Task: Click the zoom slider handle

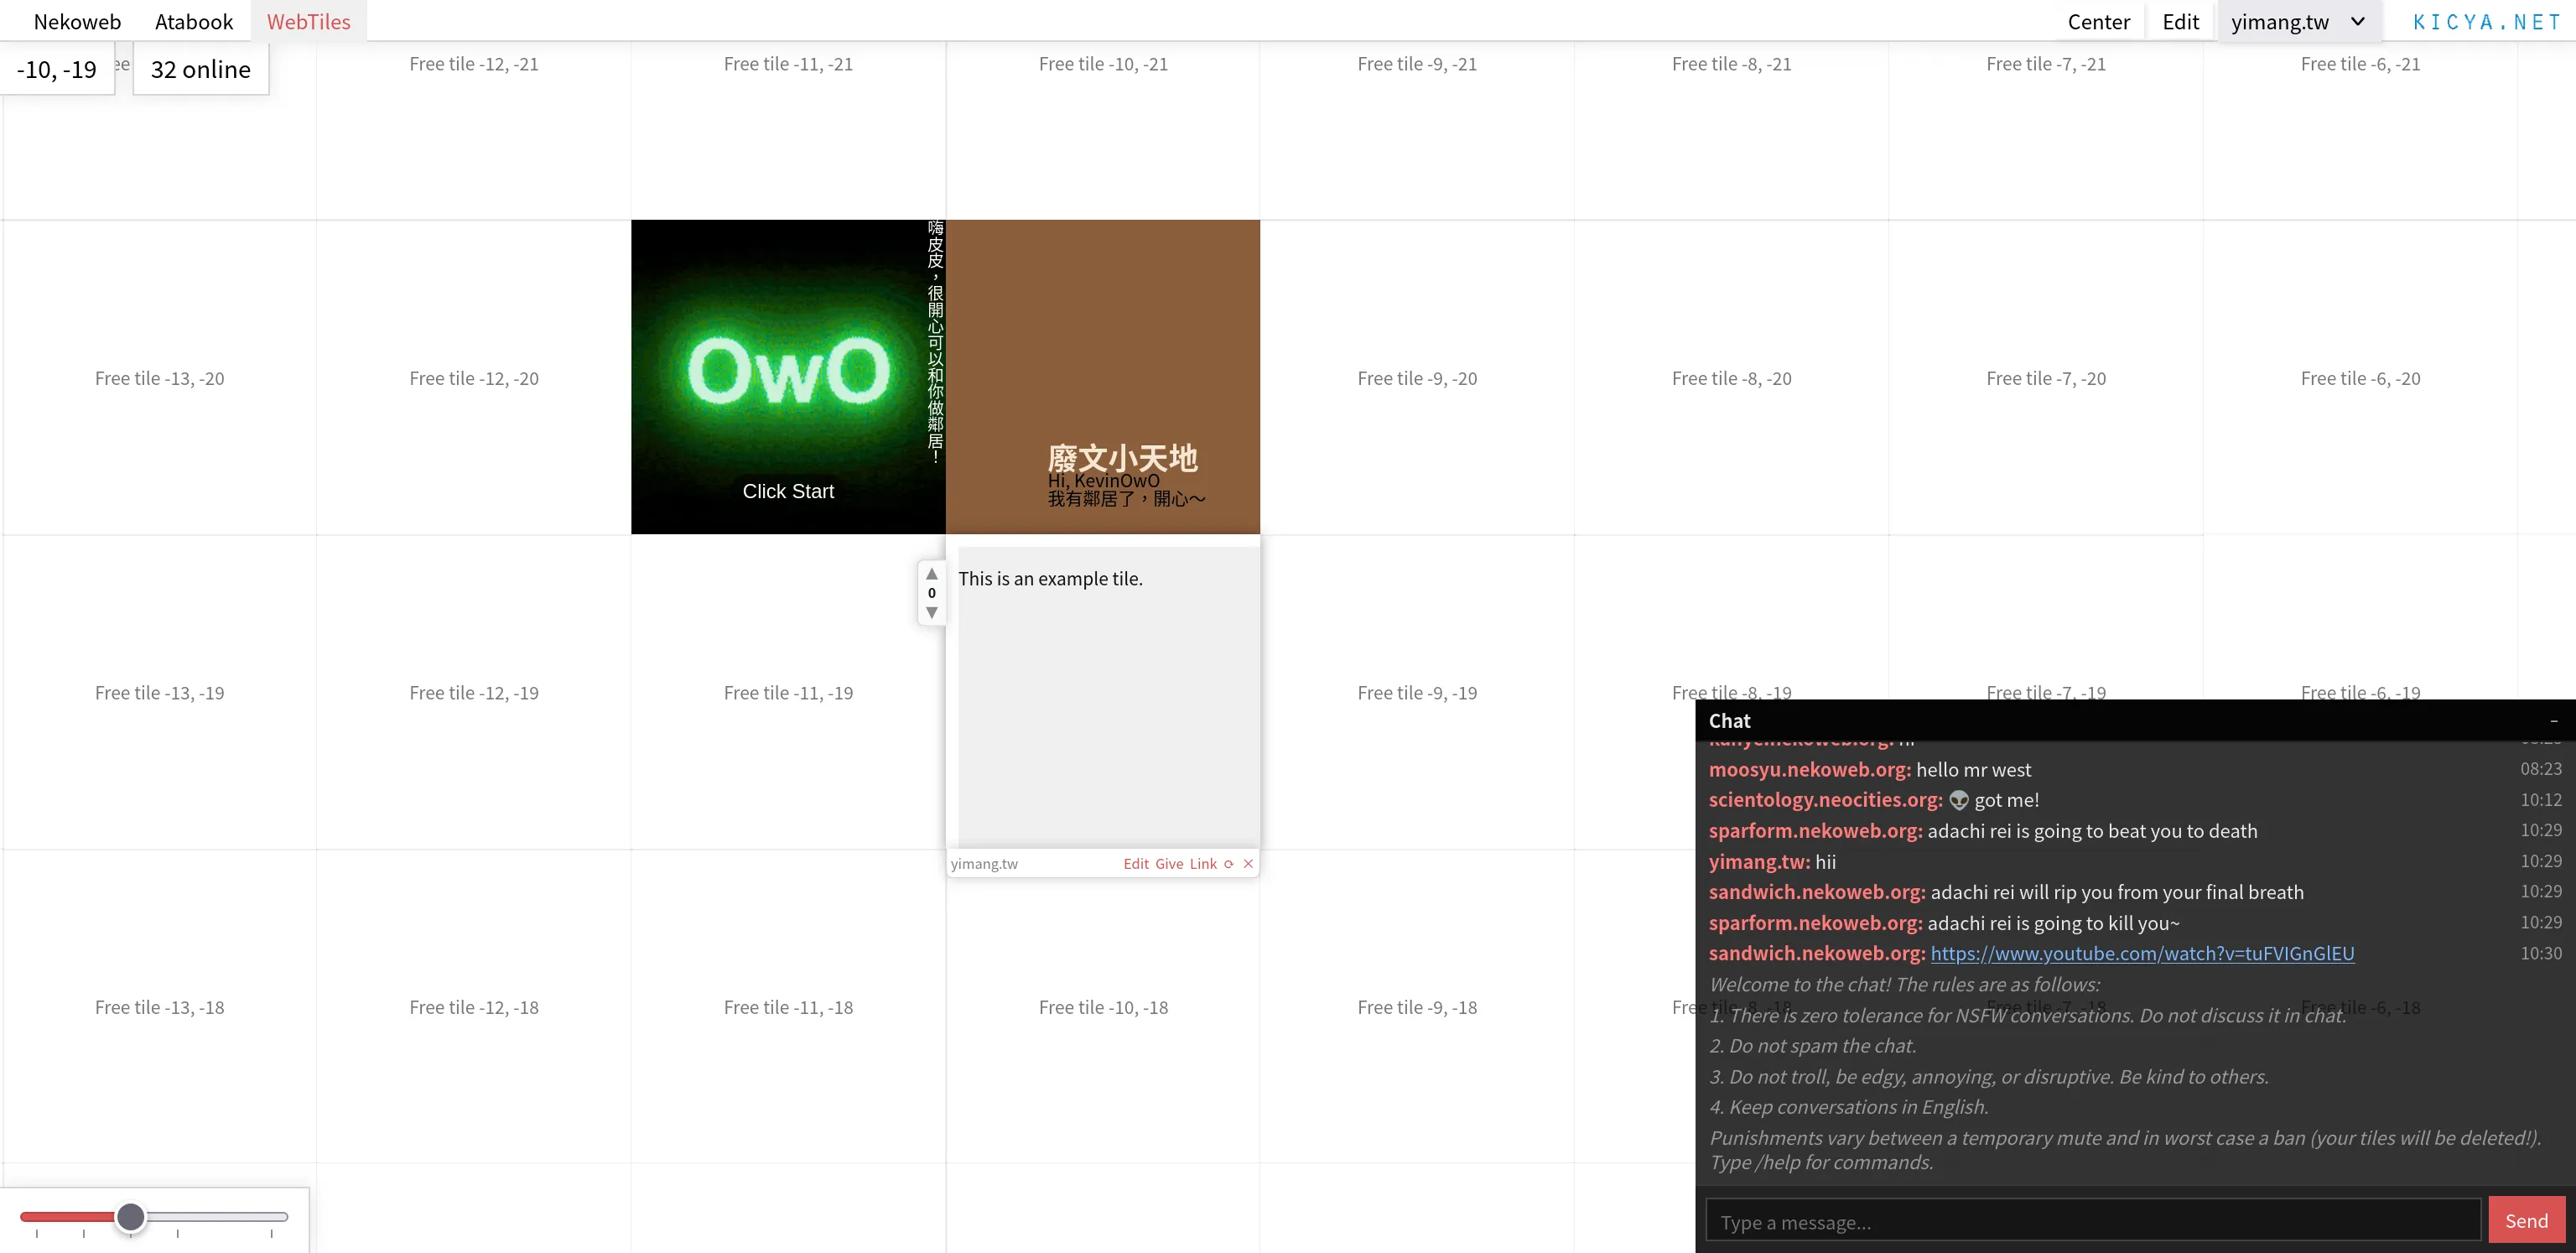Action: click(x=130, y=1217)
